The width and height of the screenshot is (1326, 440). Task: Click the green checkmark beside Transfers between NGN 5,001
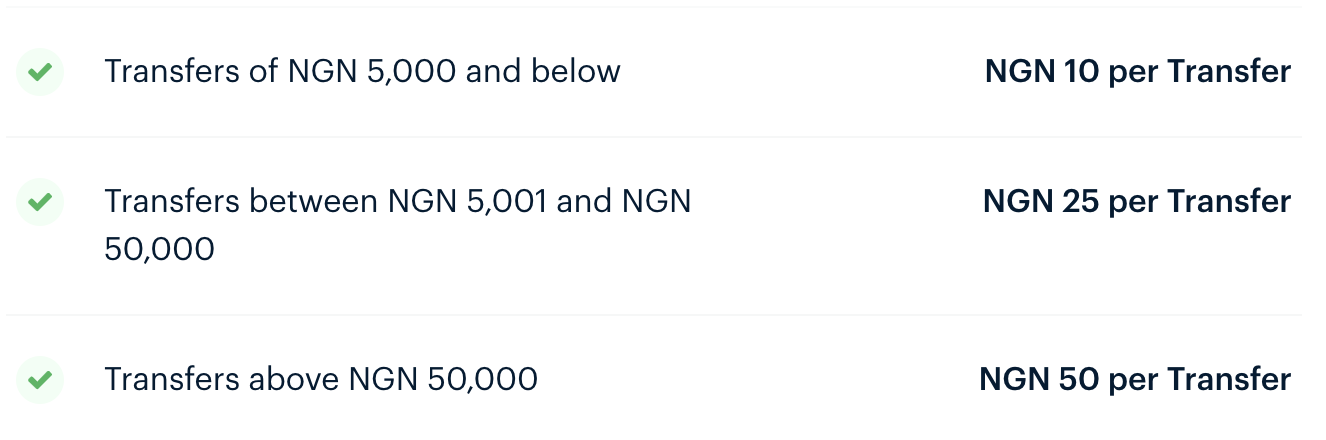coord(40,202)
